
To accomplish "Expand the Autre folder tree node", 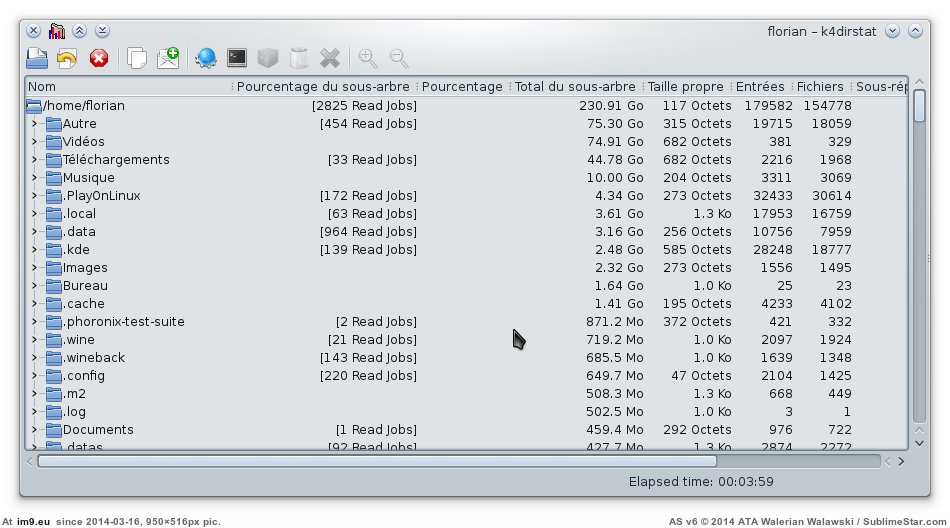I will [34, 124].
